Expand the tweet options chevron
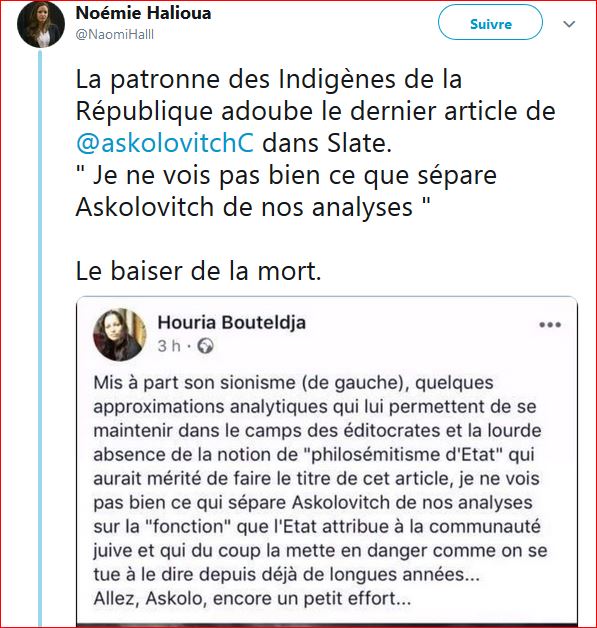Image resolution: width=597 pixels, height=628 pixels. click(x=569, y=24)
